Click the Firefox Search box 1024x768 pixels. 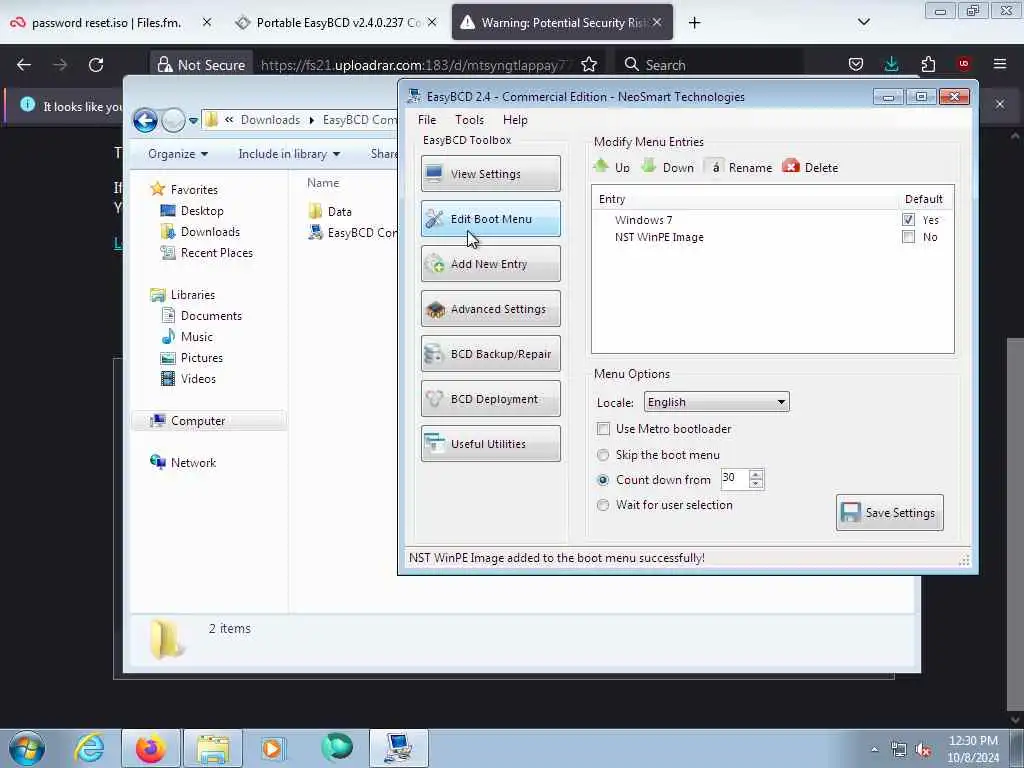pyautogui.click(x=709, y=65)
